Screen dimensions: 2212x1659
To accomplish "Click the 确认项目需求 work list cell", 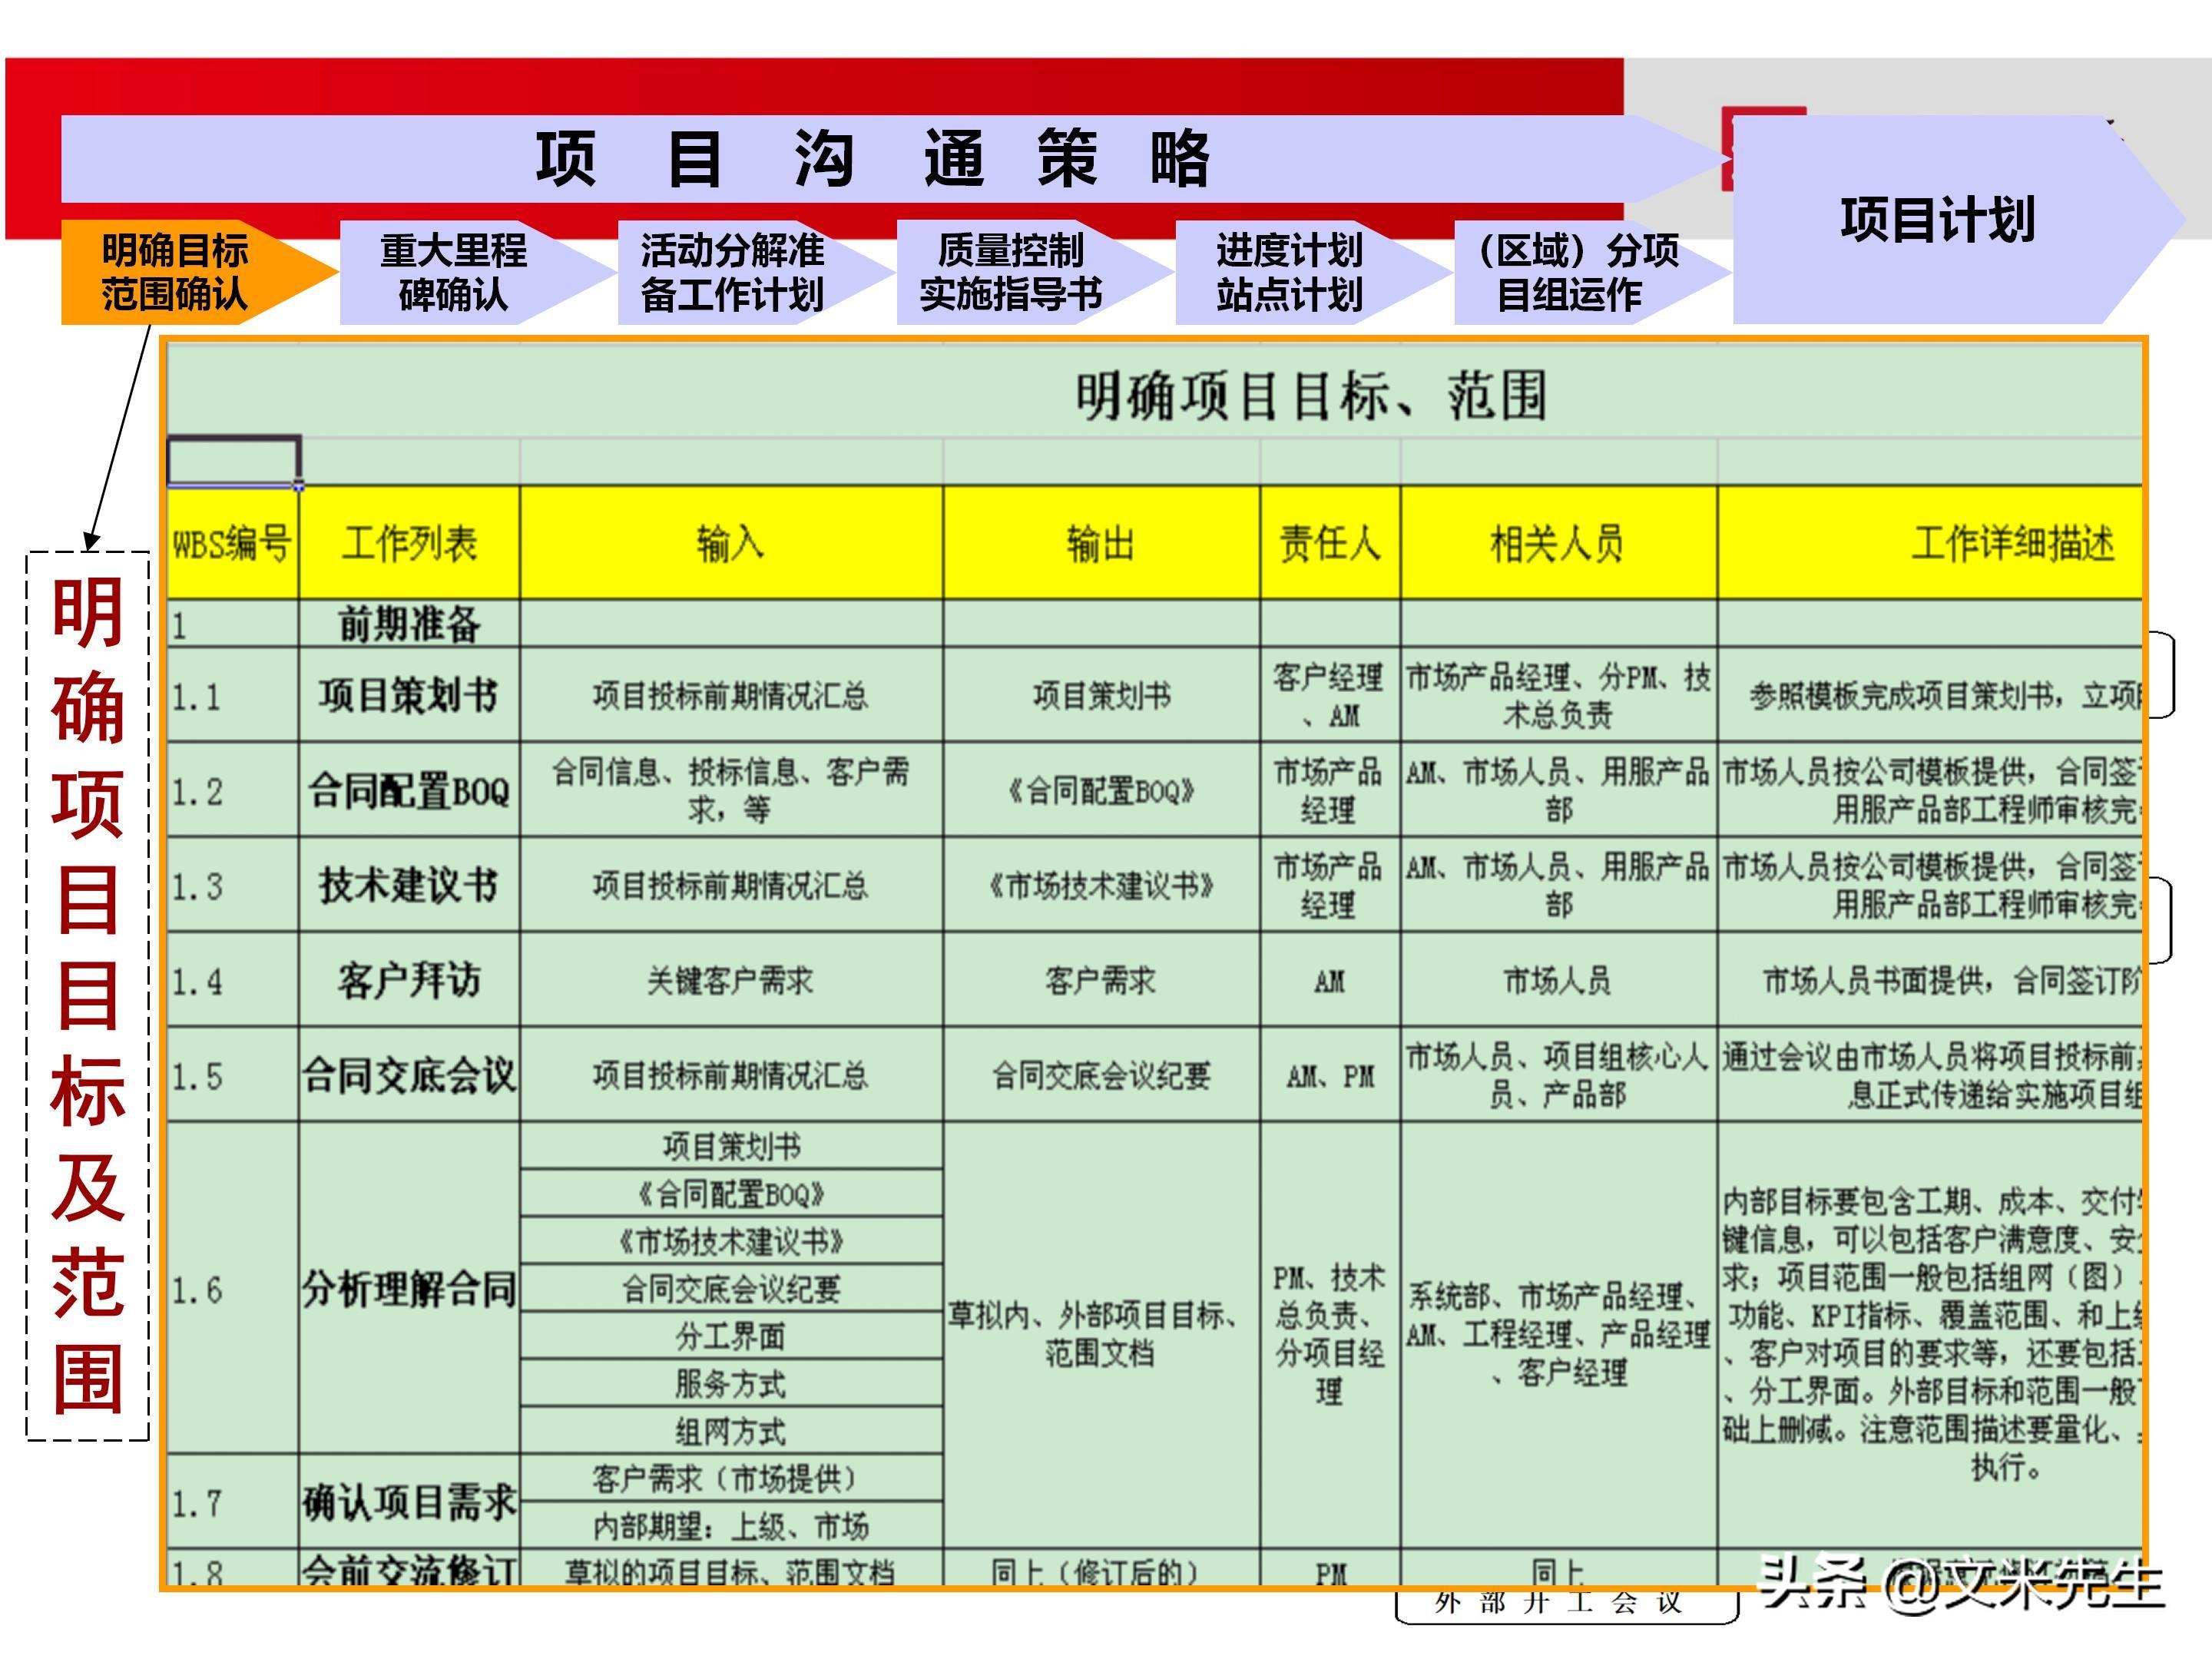I will pyautogui.click(x=409, y=1501).
